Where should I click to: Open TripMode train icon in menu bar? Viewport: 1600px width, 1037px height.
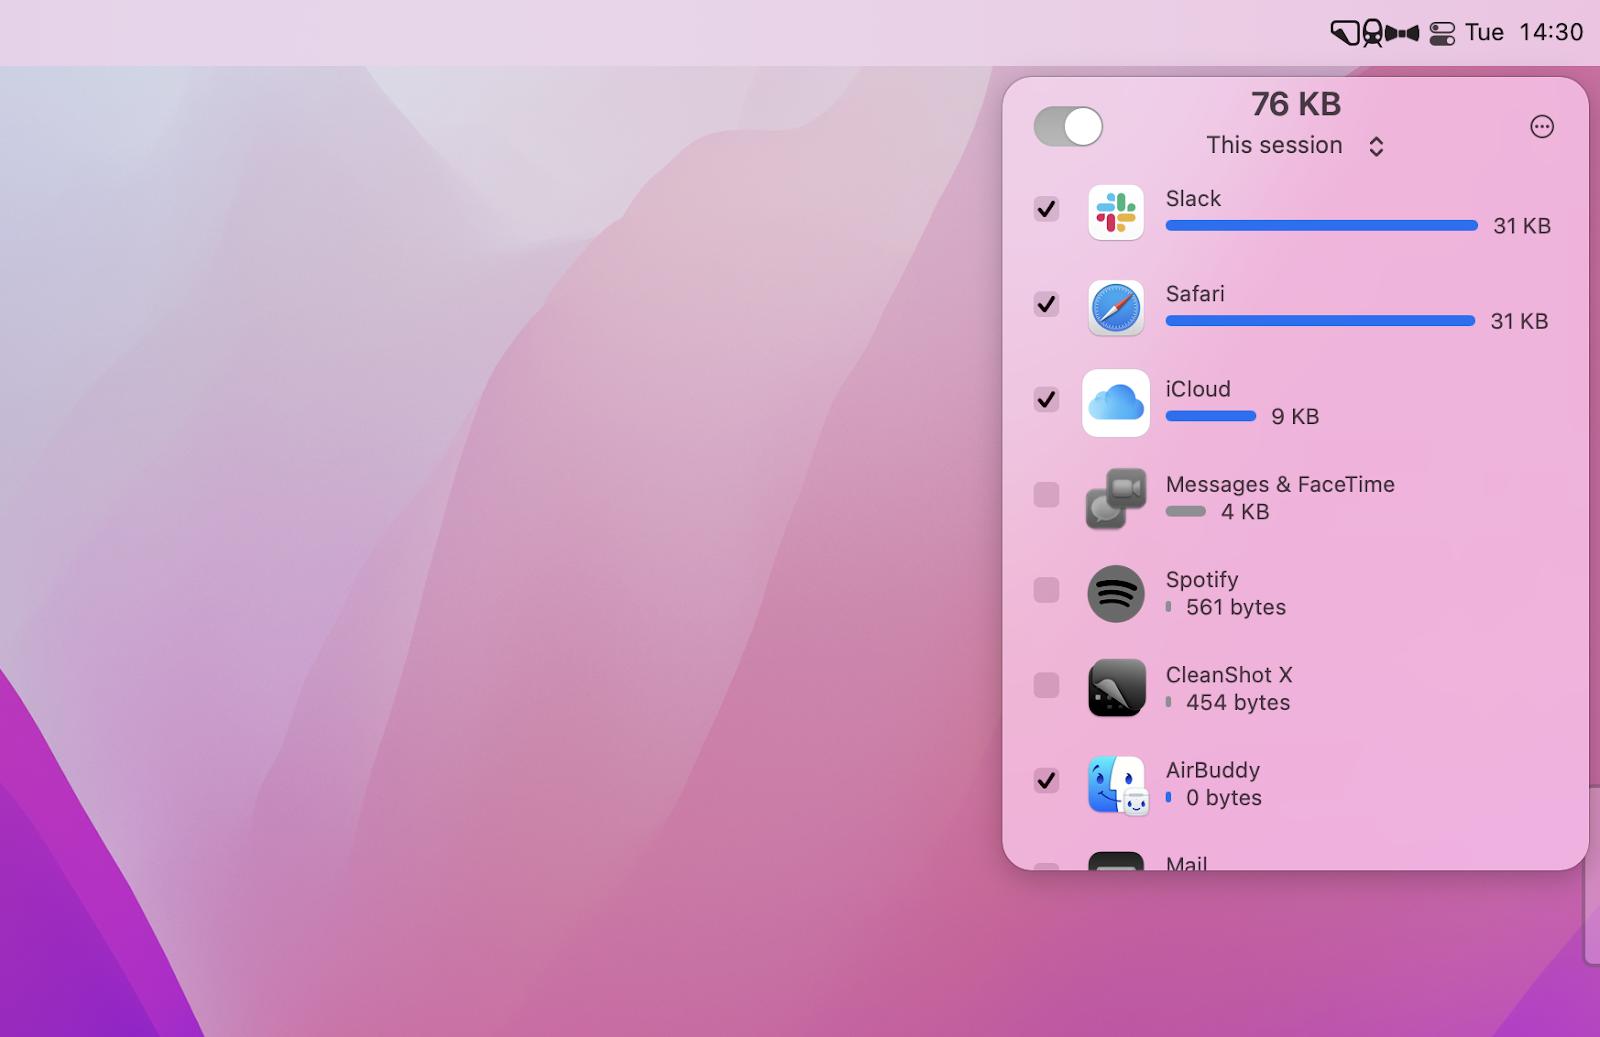coord(1373,33)
